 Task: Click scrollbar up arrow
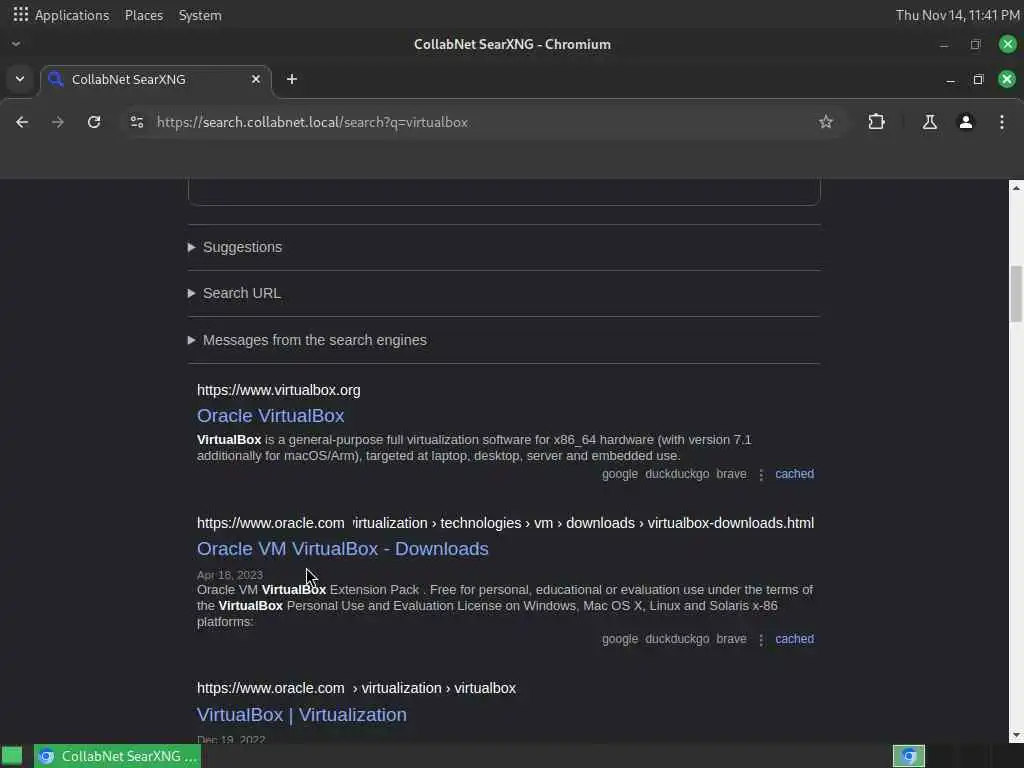[x=1016, y=188]
